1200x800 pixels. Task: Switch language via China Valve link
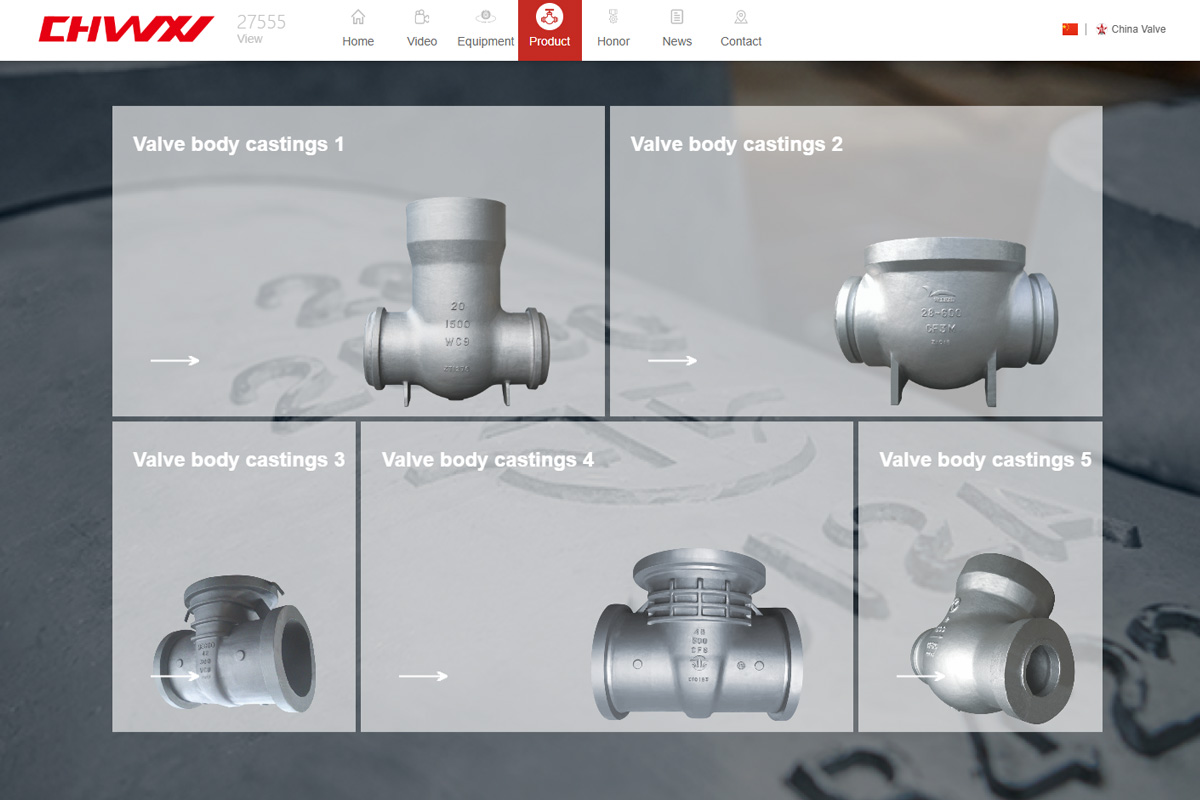pos(1137,29)
